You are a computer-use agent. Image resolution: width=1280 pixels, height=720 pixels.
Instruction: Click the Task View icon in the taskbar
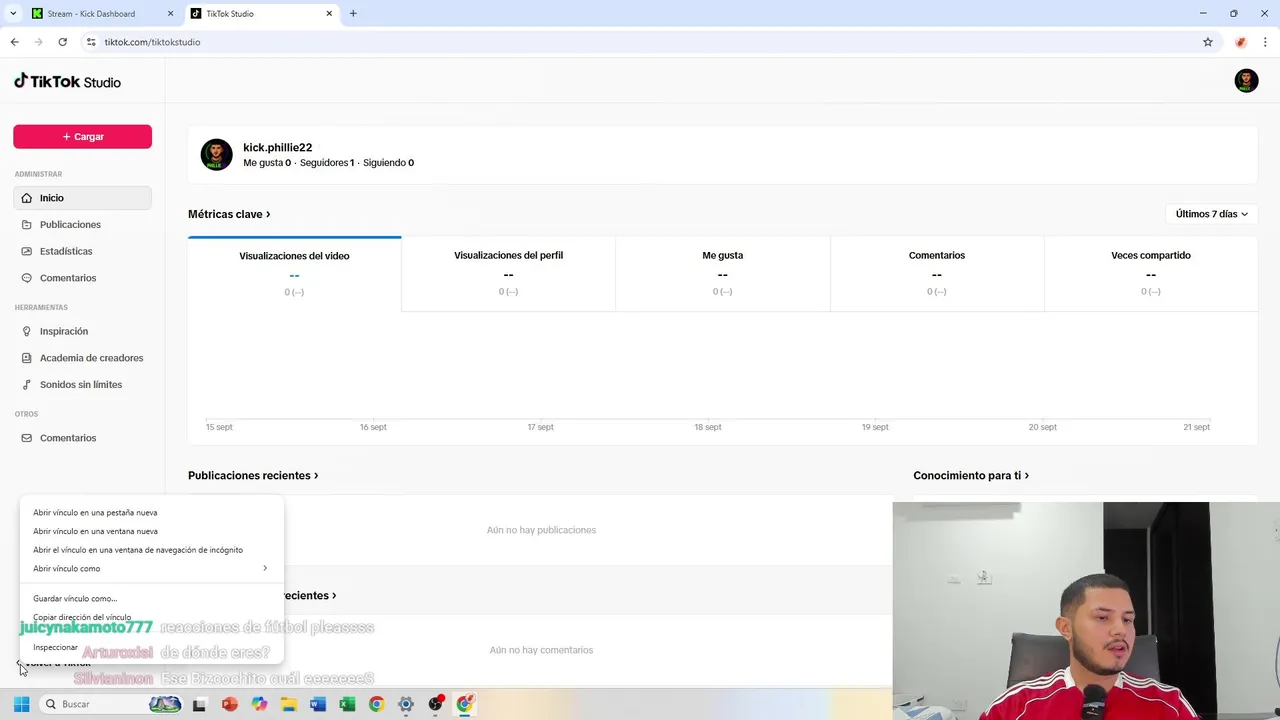point(199,704)
